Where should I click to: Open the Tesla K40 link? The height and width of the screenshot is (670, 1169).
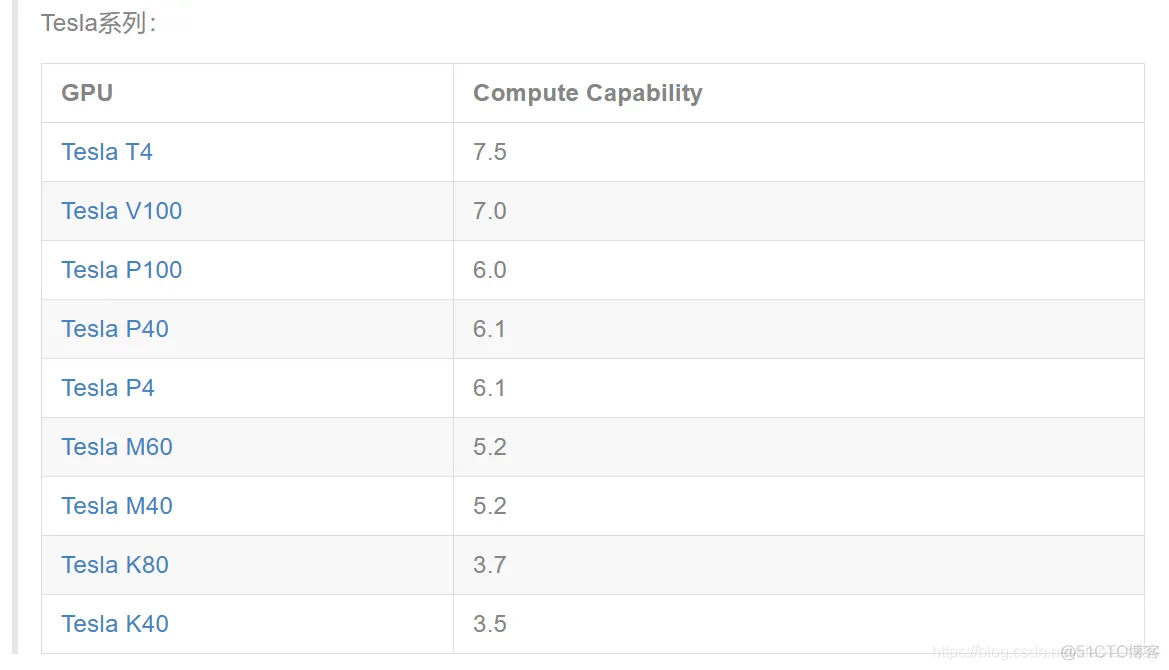[x=115, y=624]
